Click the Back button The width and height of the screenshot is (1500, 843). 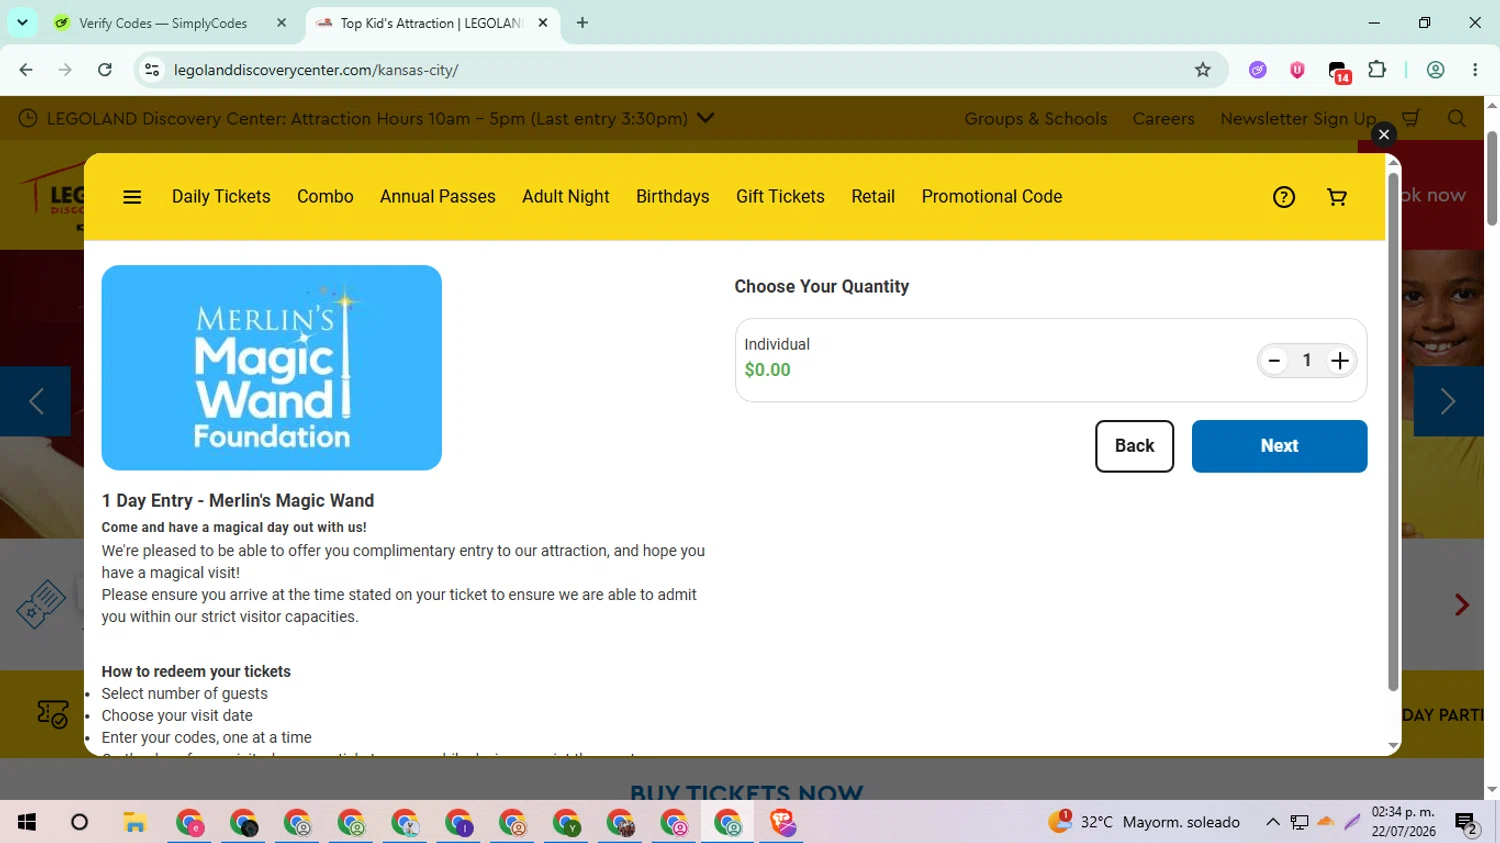click(1134, 446)
